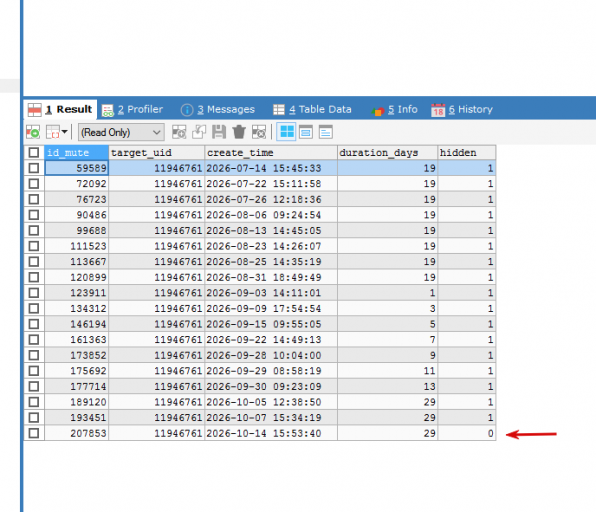Select duration_days value 11 in row 175692

(388, 371)
